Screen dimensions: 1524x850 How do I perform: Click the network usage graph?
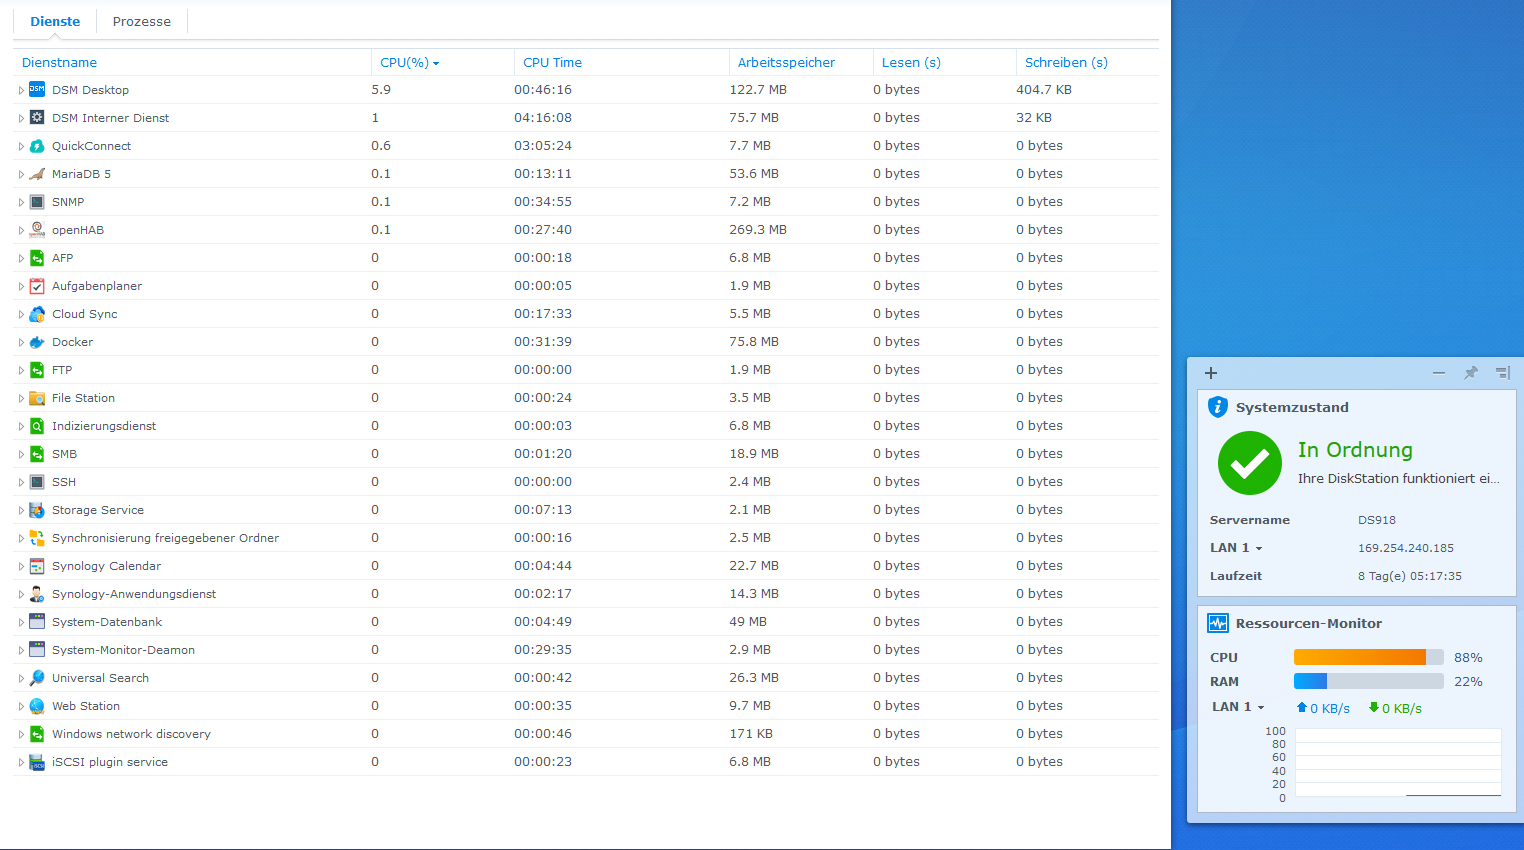[x=1398, y=763]
